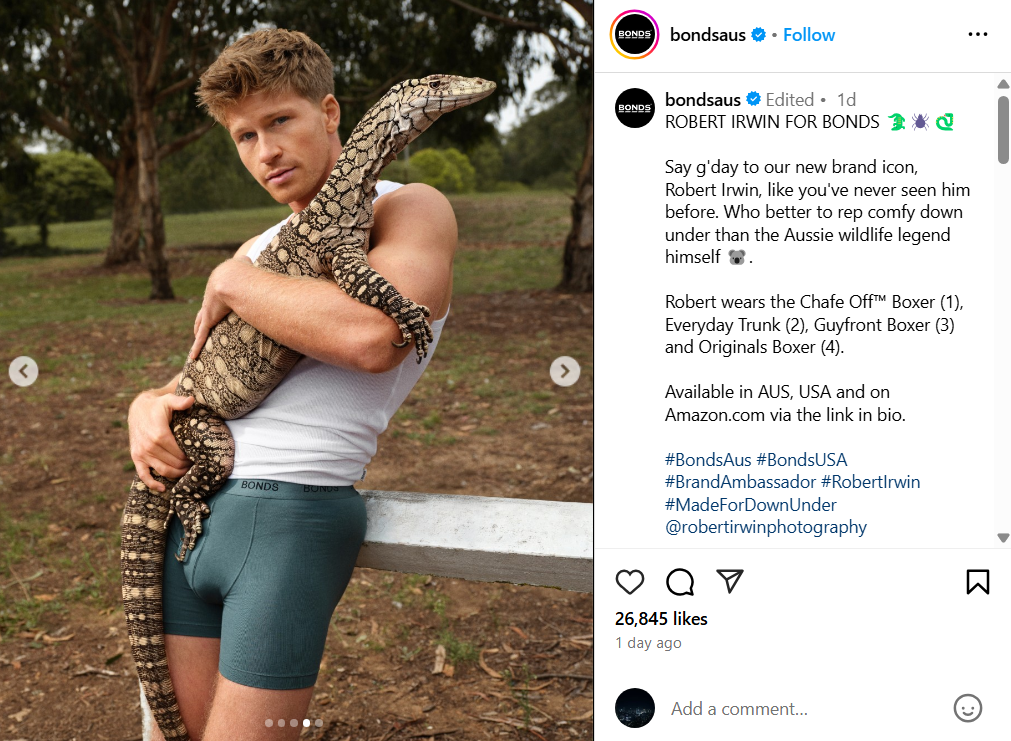Open the #BondsUSA hashtag link
The height and width of the screenshot is (741, 1011).
click(801, 460)
